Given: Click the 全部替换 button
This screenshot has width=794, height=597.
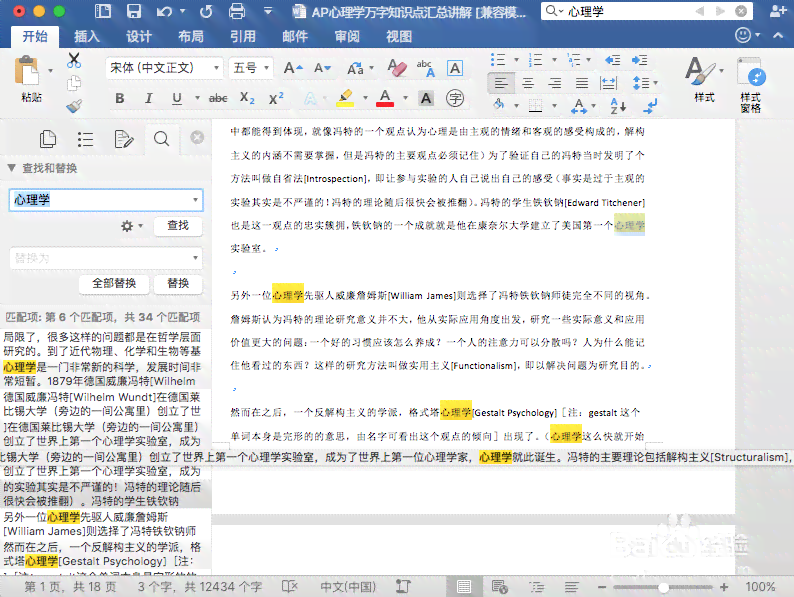Looking at the screenshot, I should (114, 284).
